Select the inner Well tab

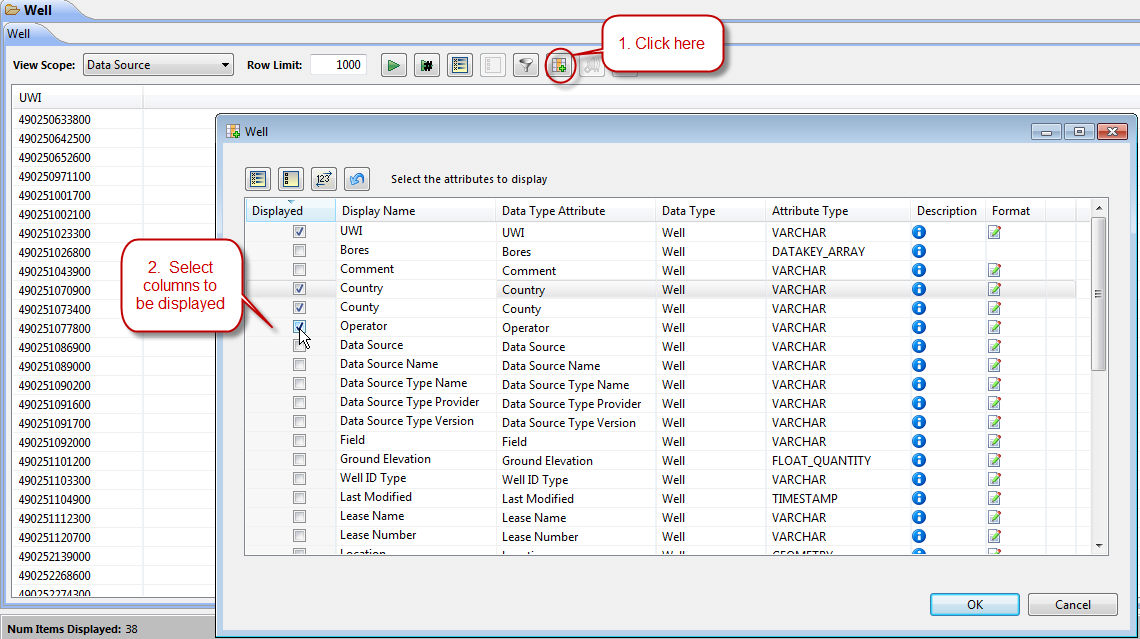(19, 33)
